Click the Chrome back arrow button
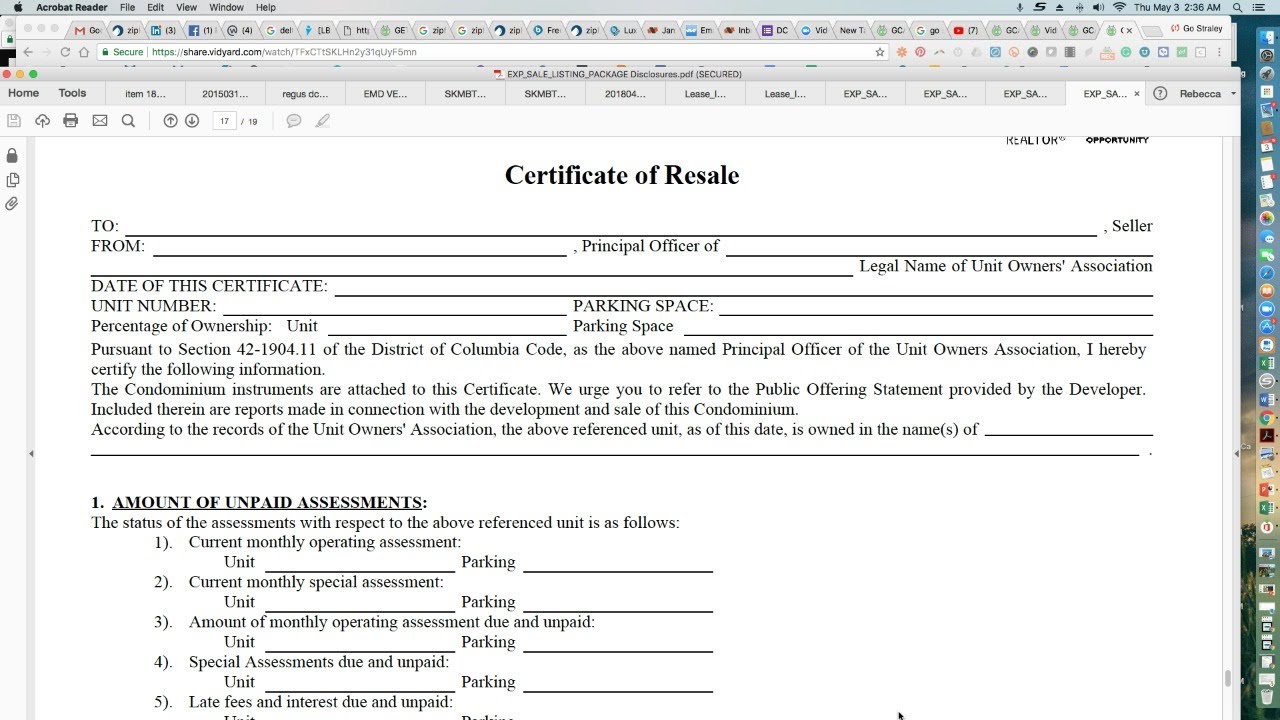Image resolution: width=1280 pixels, height=720 pixels. tap(28, 52)
